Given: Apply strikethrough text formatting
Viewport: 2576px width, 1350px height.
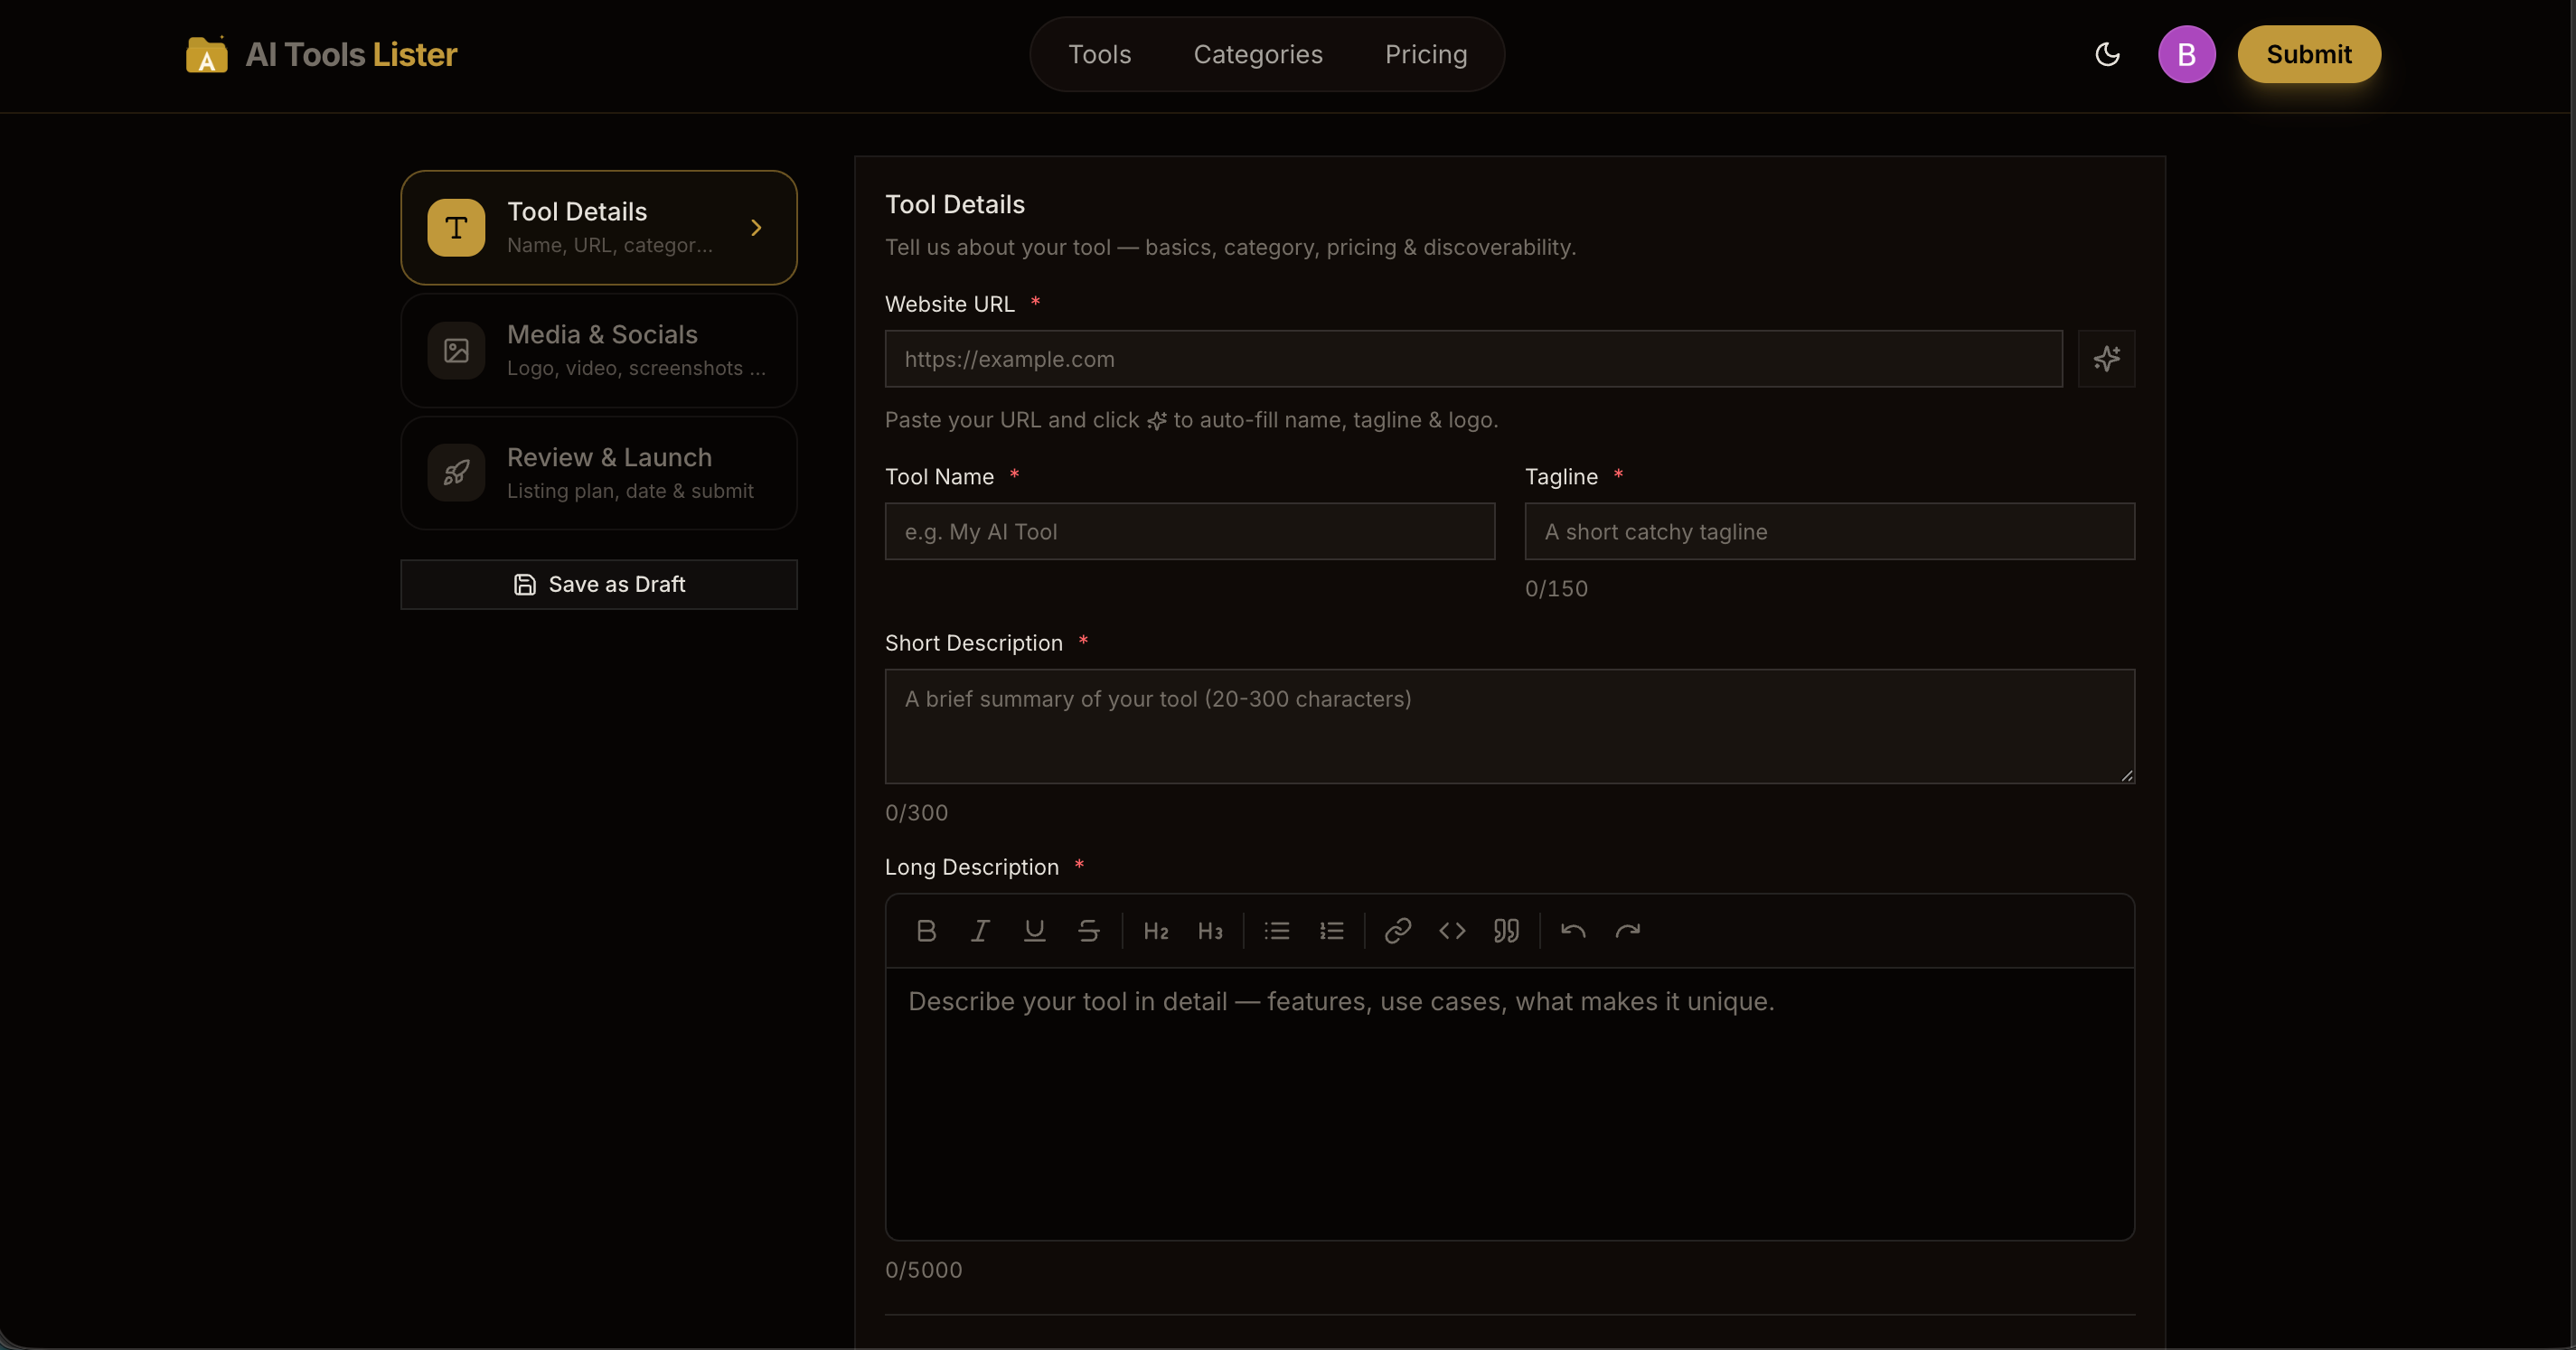Looking at the screenshot, I should click(1089, 931).
